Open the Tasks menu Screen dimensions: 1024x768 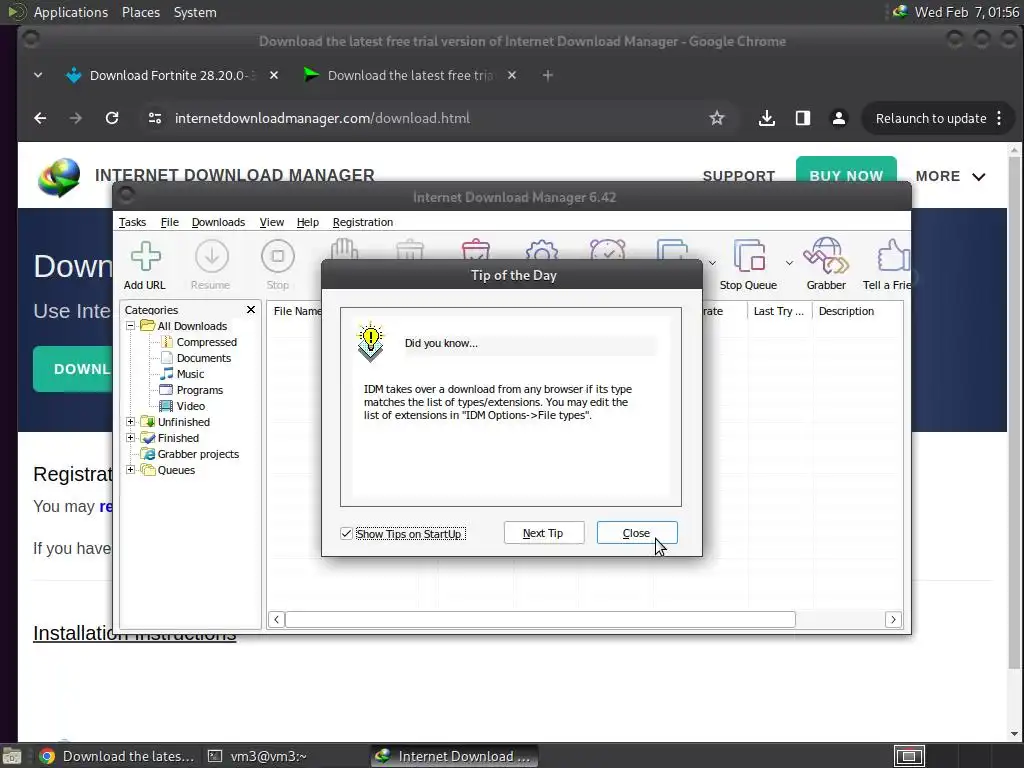click(x=133, y=222)
